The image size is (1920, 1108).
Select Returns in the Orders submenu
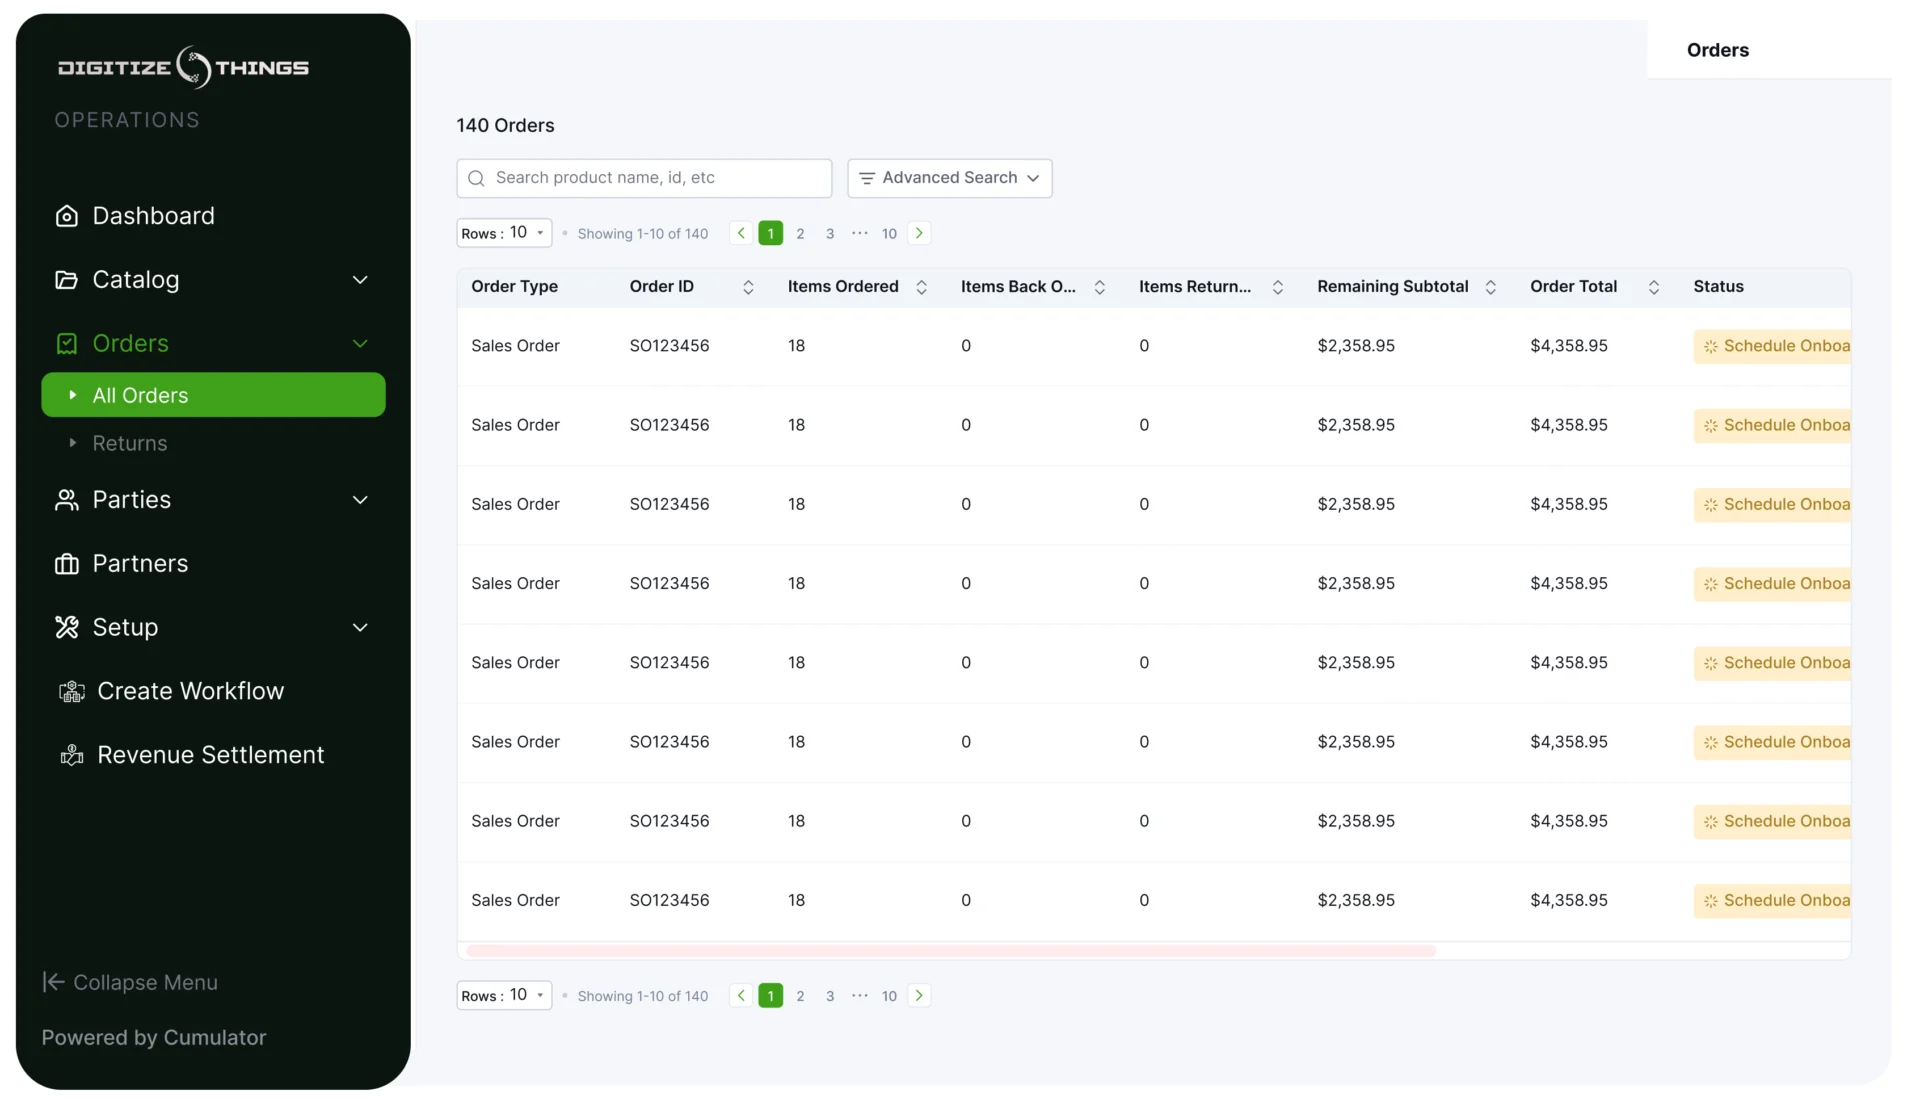tap(130, 443)
